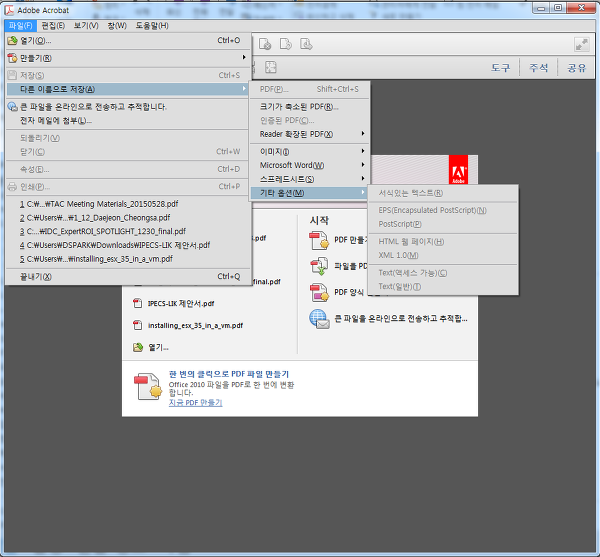Open the 편집(E) menu
Screen dimensions: 600x557
click(x=53, y=26)
